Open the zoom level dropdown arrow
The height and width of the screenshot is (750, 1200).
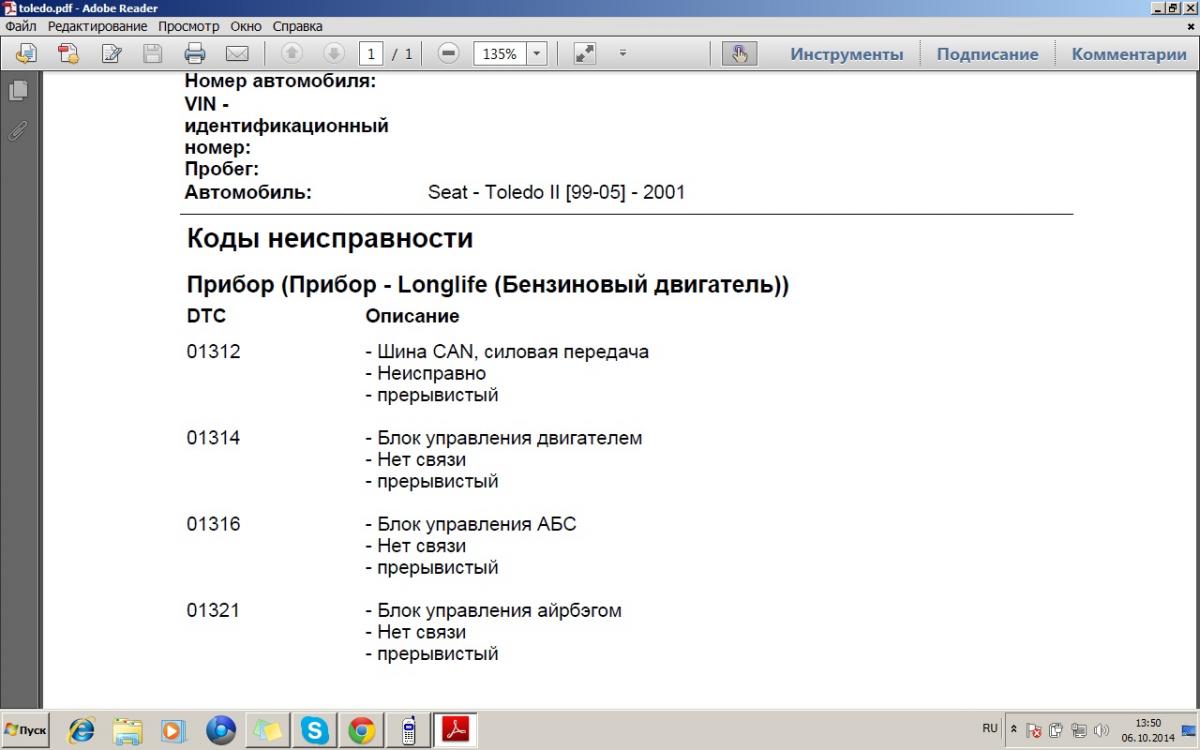[537, 54]
